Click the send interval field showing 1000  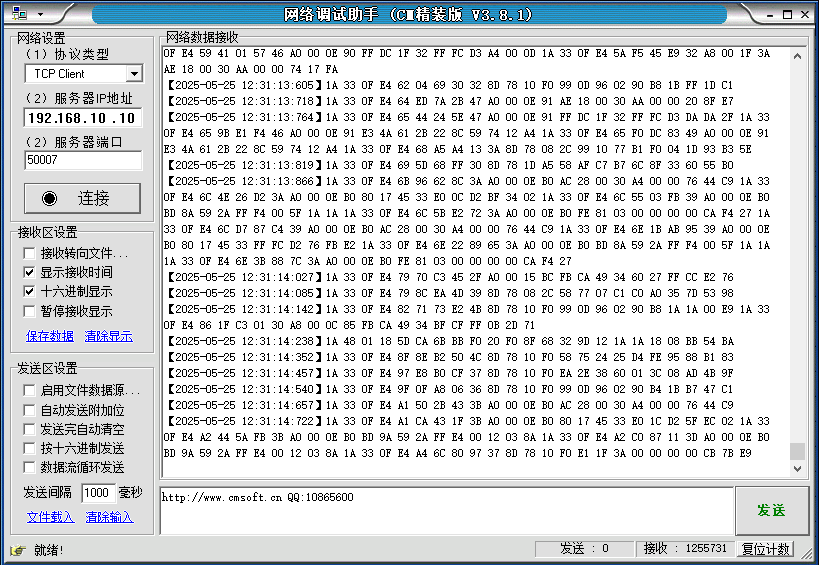point(98,492)
